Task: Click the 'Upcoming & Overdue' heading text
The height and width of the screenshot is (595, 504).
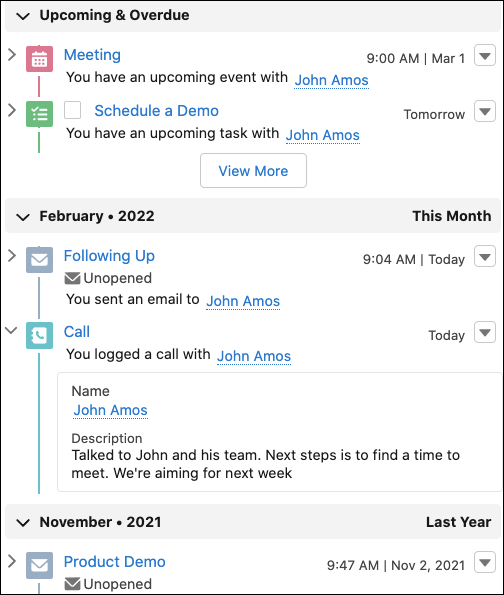Action: click(x=114, y=15)
